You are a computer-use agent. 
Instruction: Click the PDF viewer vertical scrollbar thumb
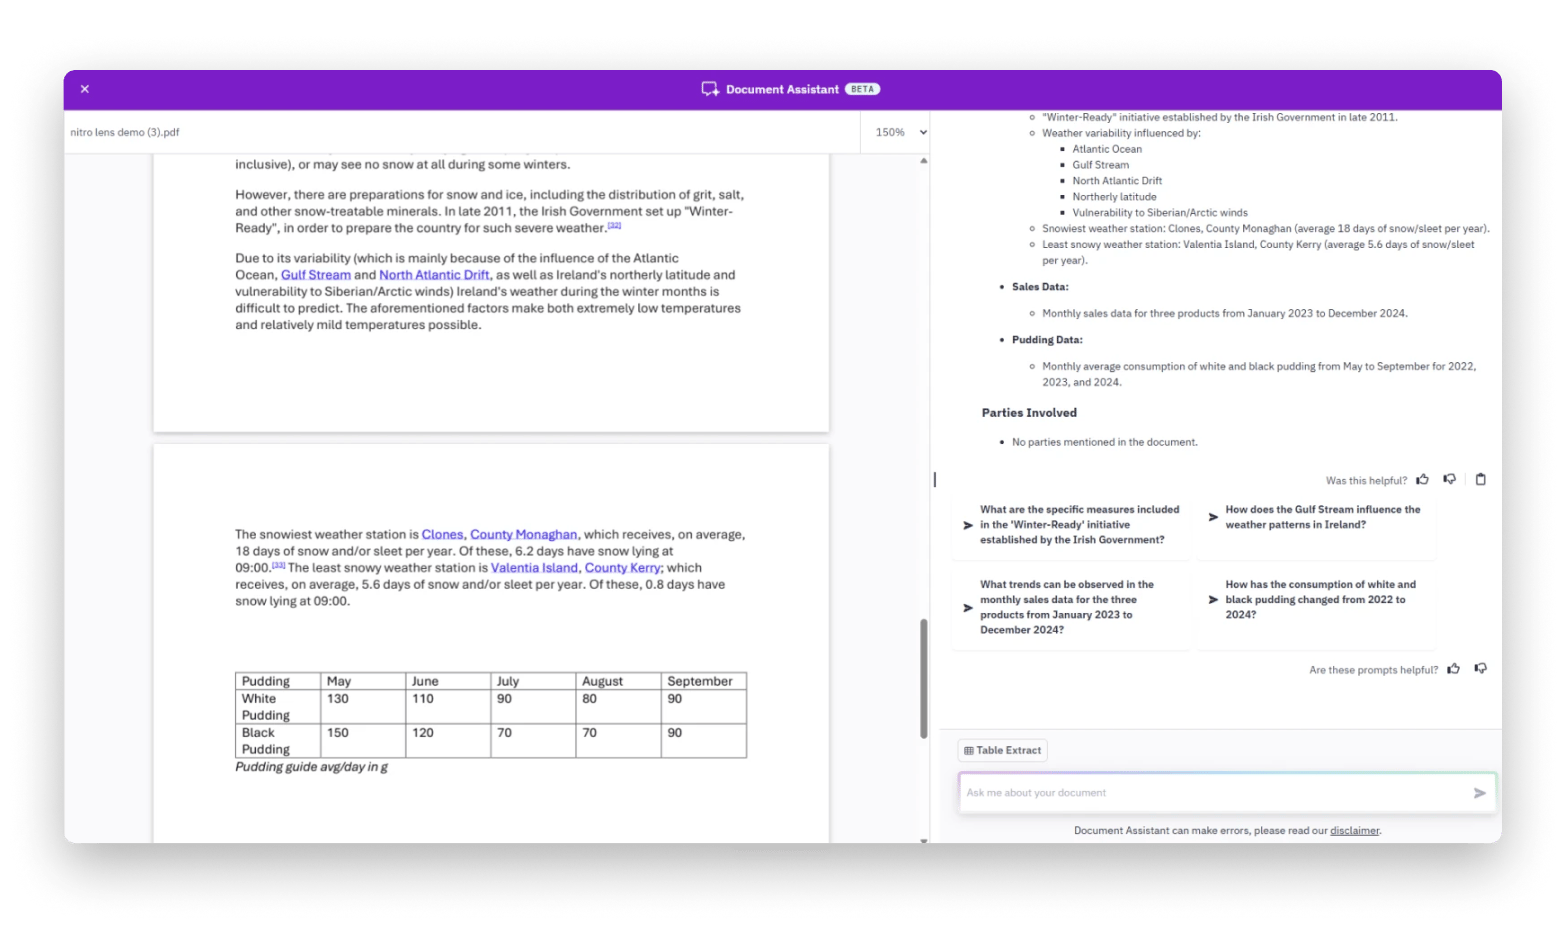pos(923,678)
